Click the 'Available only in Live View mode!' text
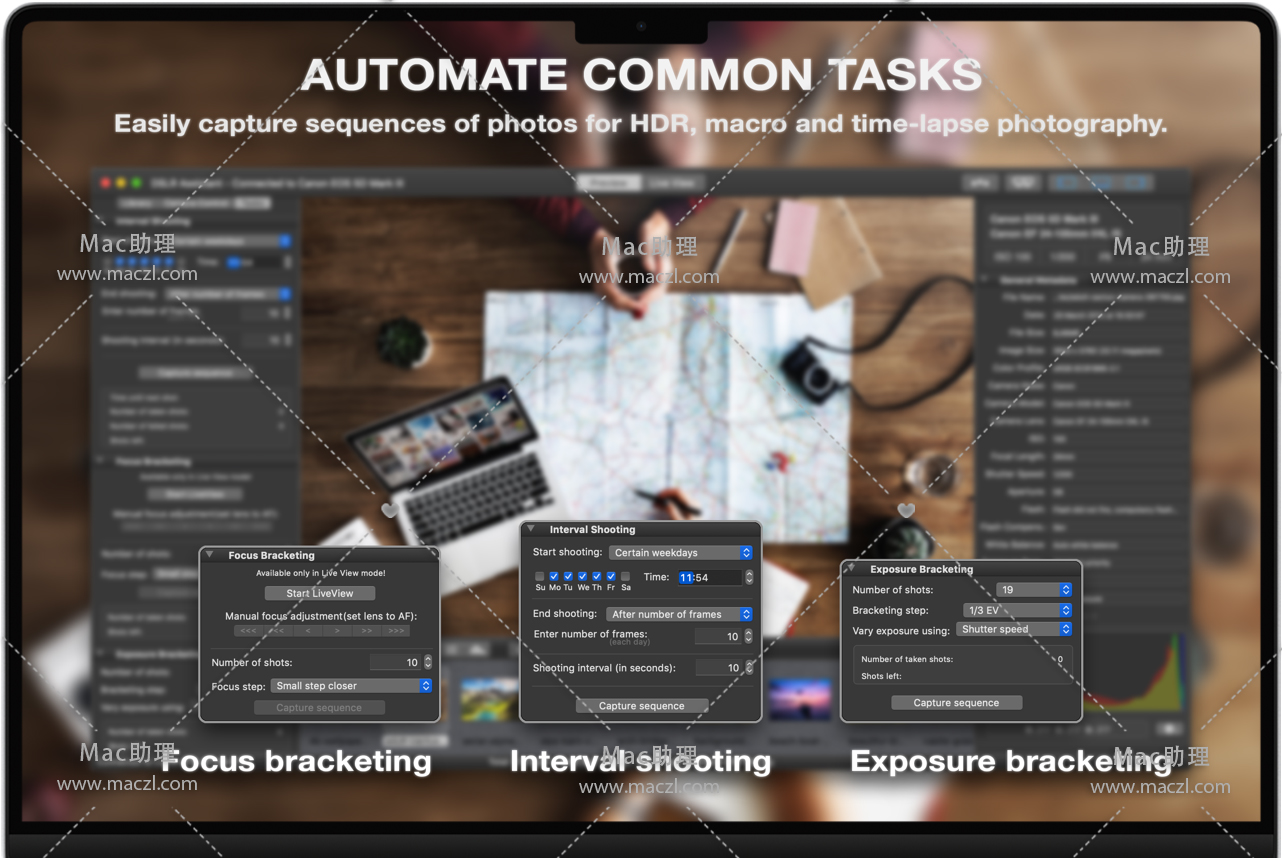The height and width of the screenshot is (858, 1282). click(x=320, y=573)
